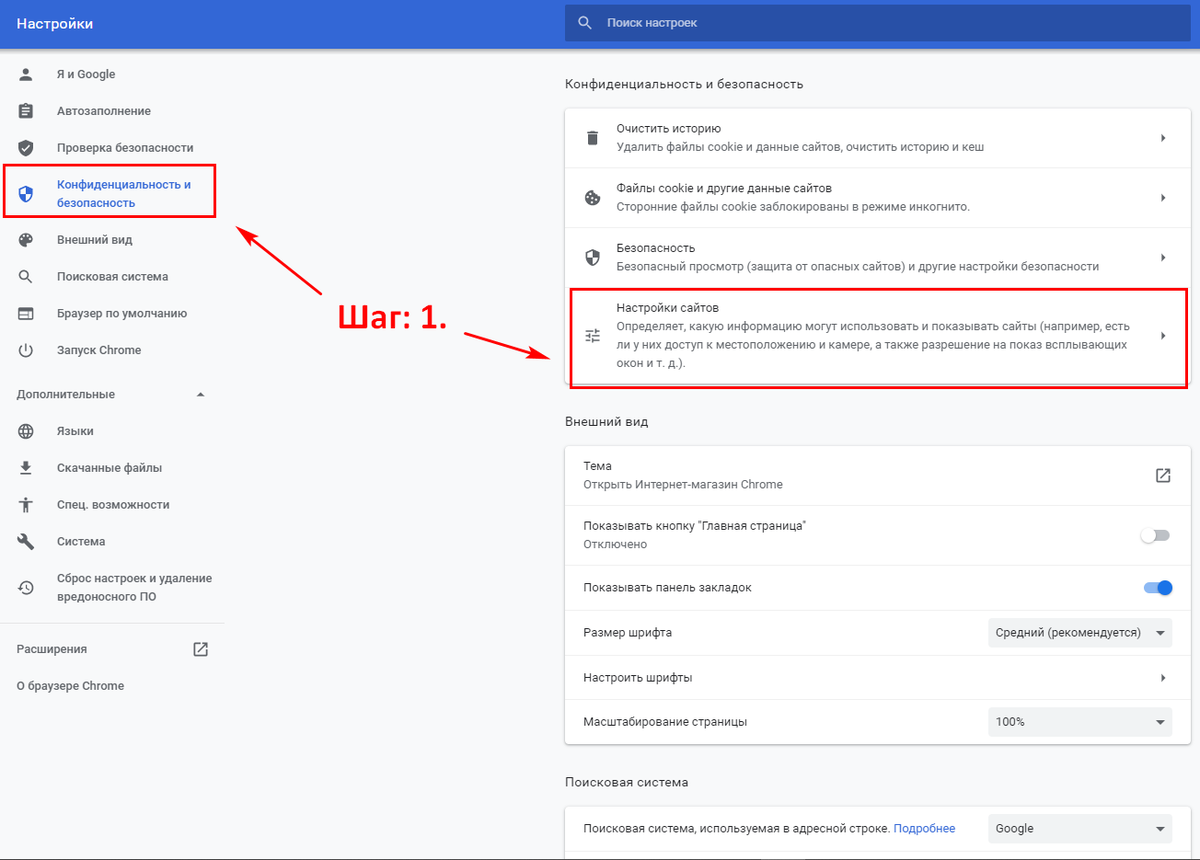Click the Настроить шрифты label
1200x860 pixels.
click(638, 678)
